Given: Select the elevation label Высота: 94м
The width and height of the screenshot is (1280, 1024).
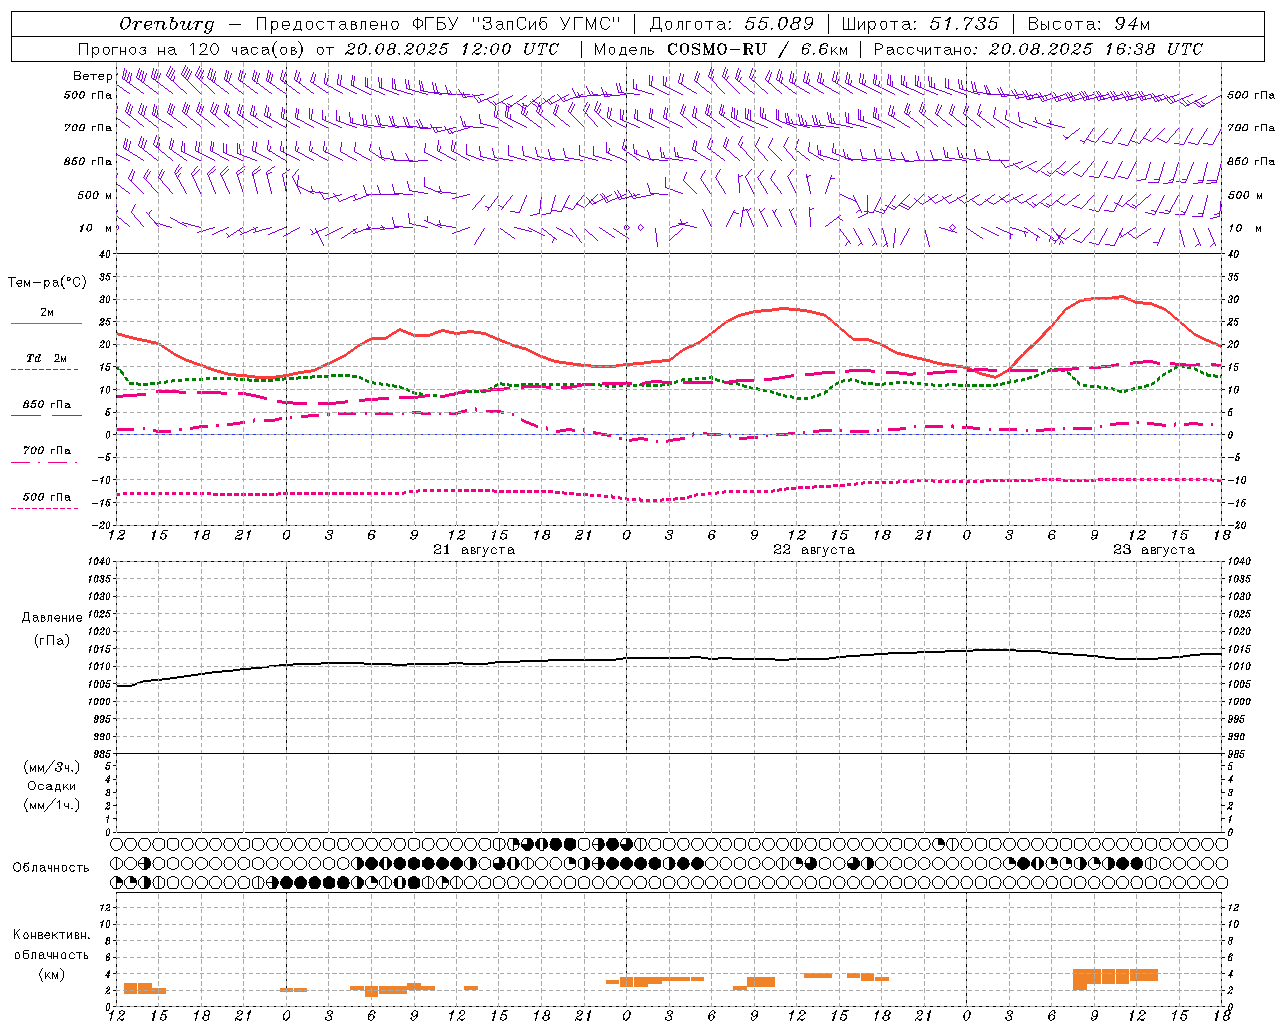Looking at the screenshot, I should 1089,23.
